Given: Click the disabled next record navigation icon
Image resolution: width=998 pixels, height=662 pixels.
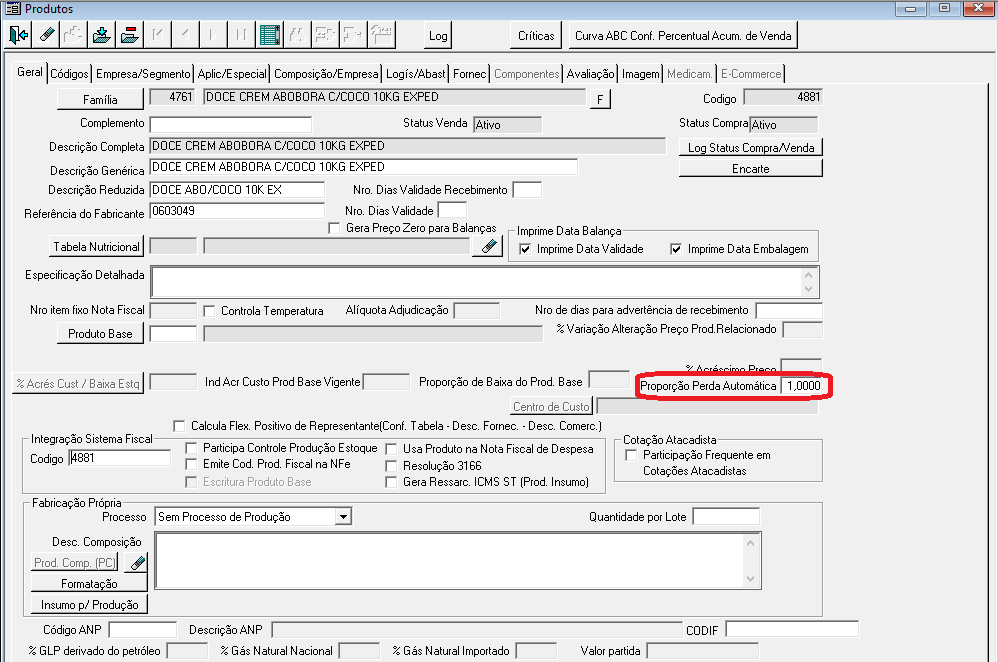Looking at the screenshot, I should [214, 35].
